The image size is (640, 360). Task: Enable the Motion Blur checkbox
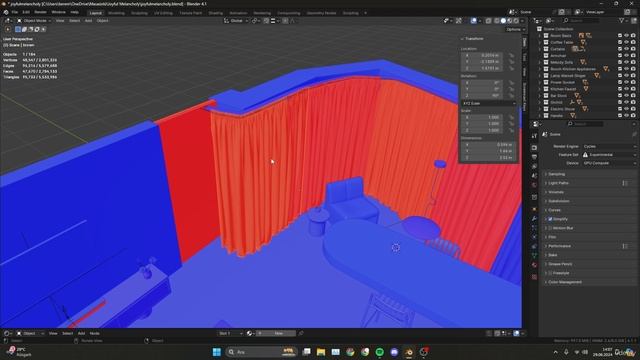click(x=550, y=228)
